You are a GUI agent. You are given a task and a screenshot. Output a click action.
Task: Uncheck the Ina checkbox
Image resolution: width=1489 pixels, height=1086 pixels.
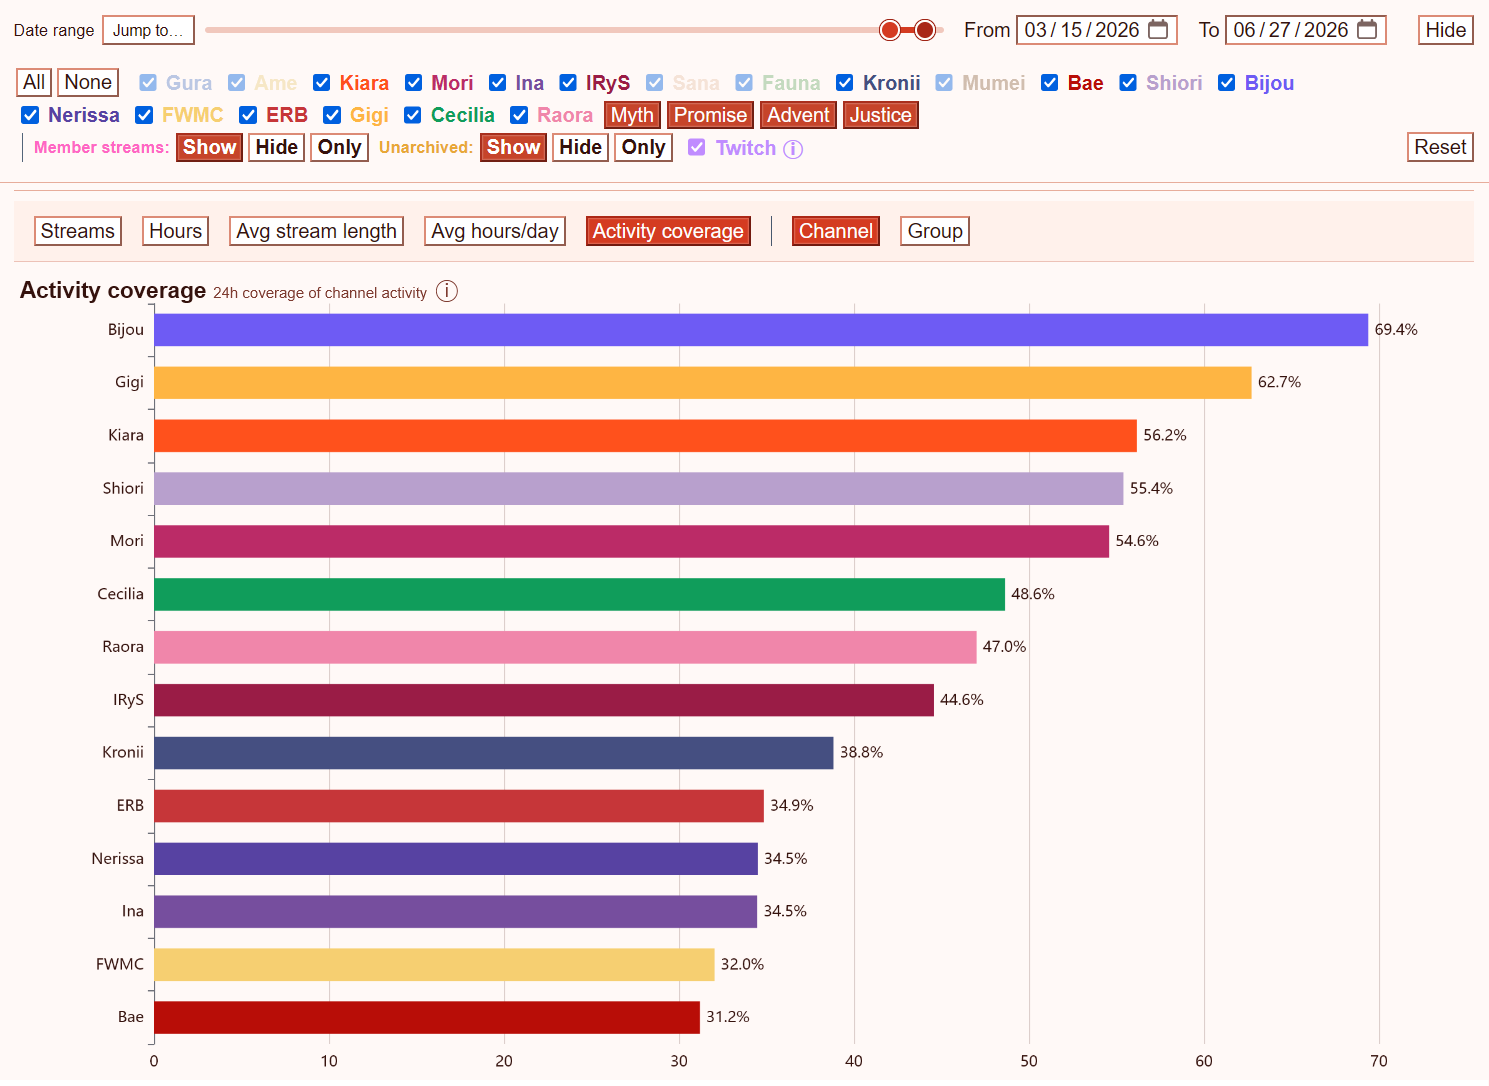pos(498,83)
